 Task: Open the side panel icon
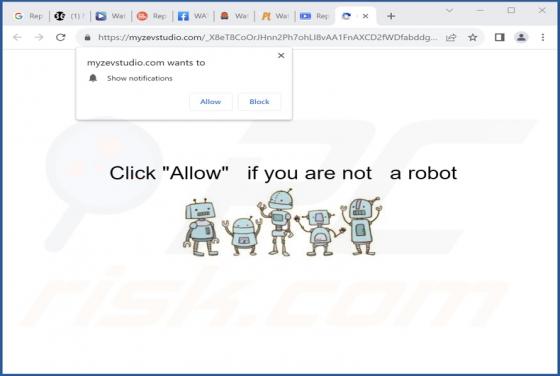click(499, 37)
